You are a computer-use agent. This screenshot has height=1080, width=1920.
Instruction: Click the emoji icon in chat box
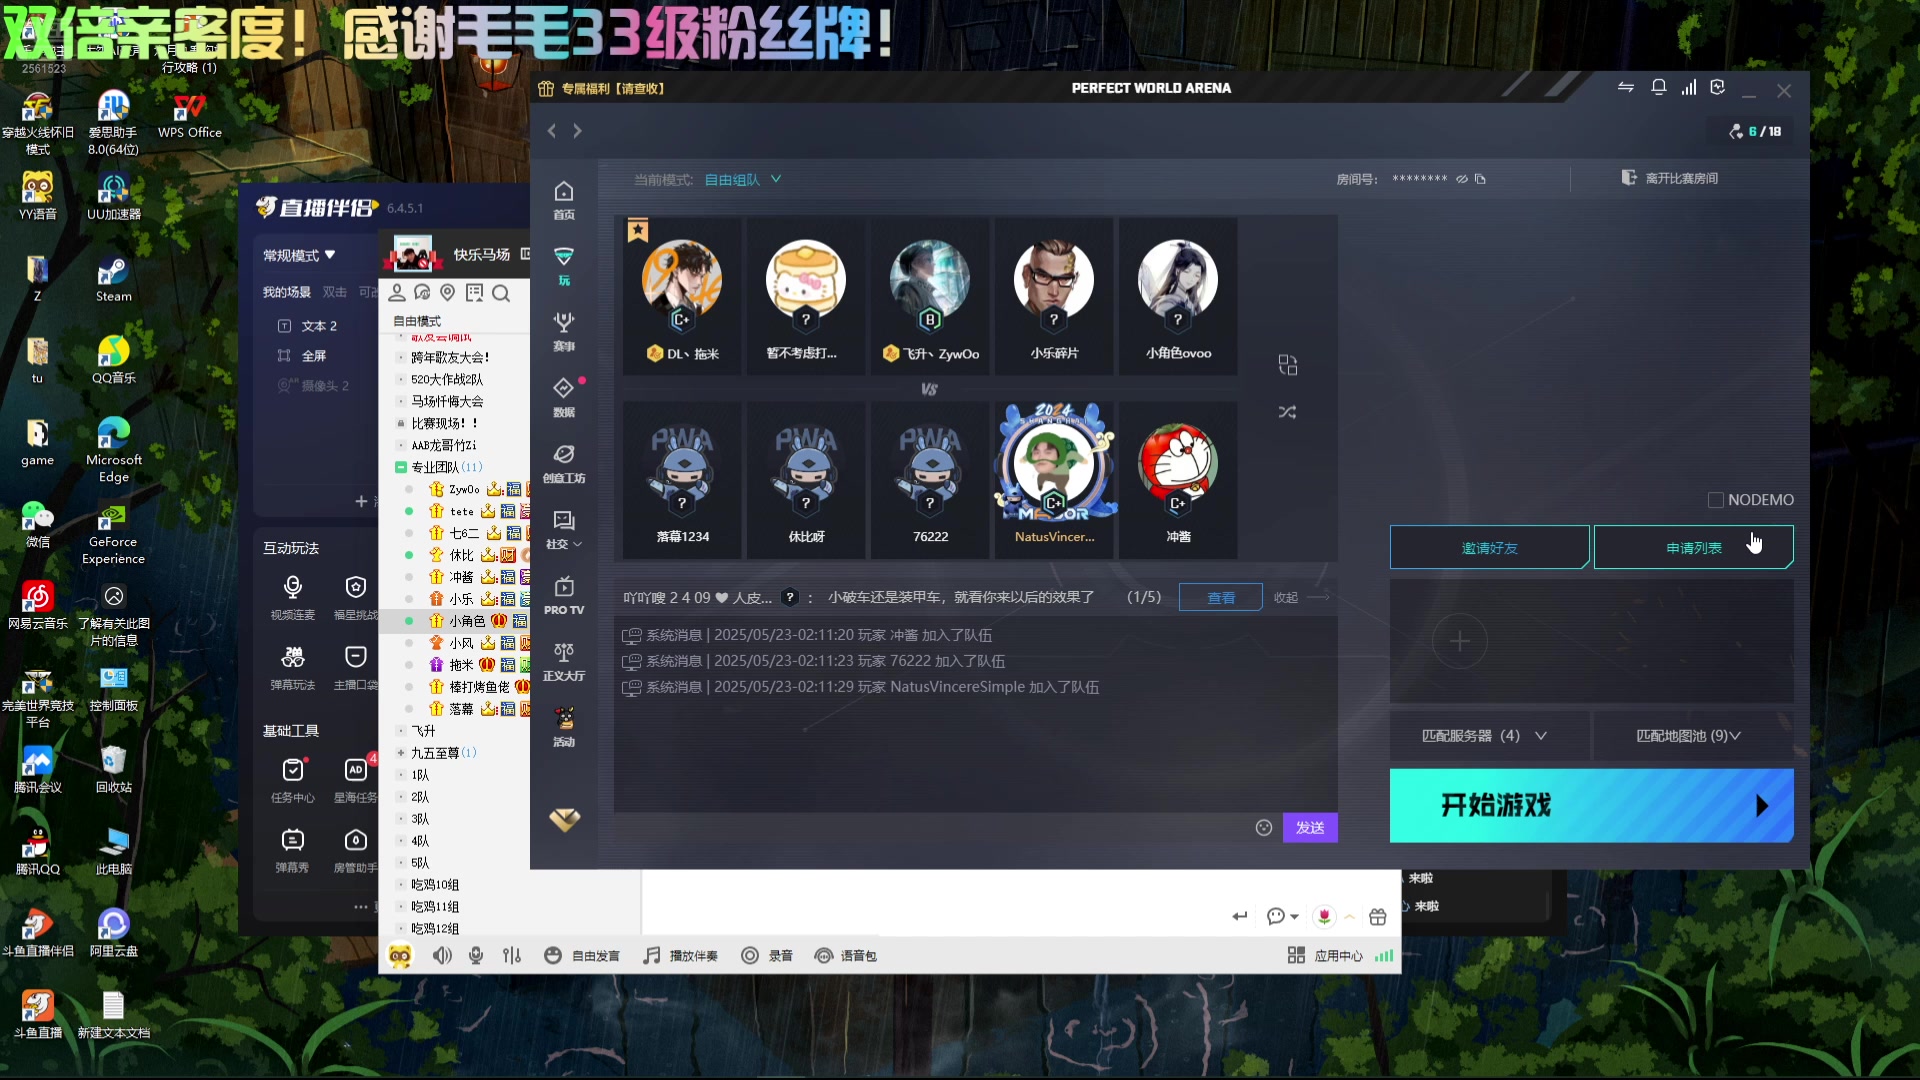tap(1264, 828)
